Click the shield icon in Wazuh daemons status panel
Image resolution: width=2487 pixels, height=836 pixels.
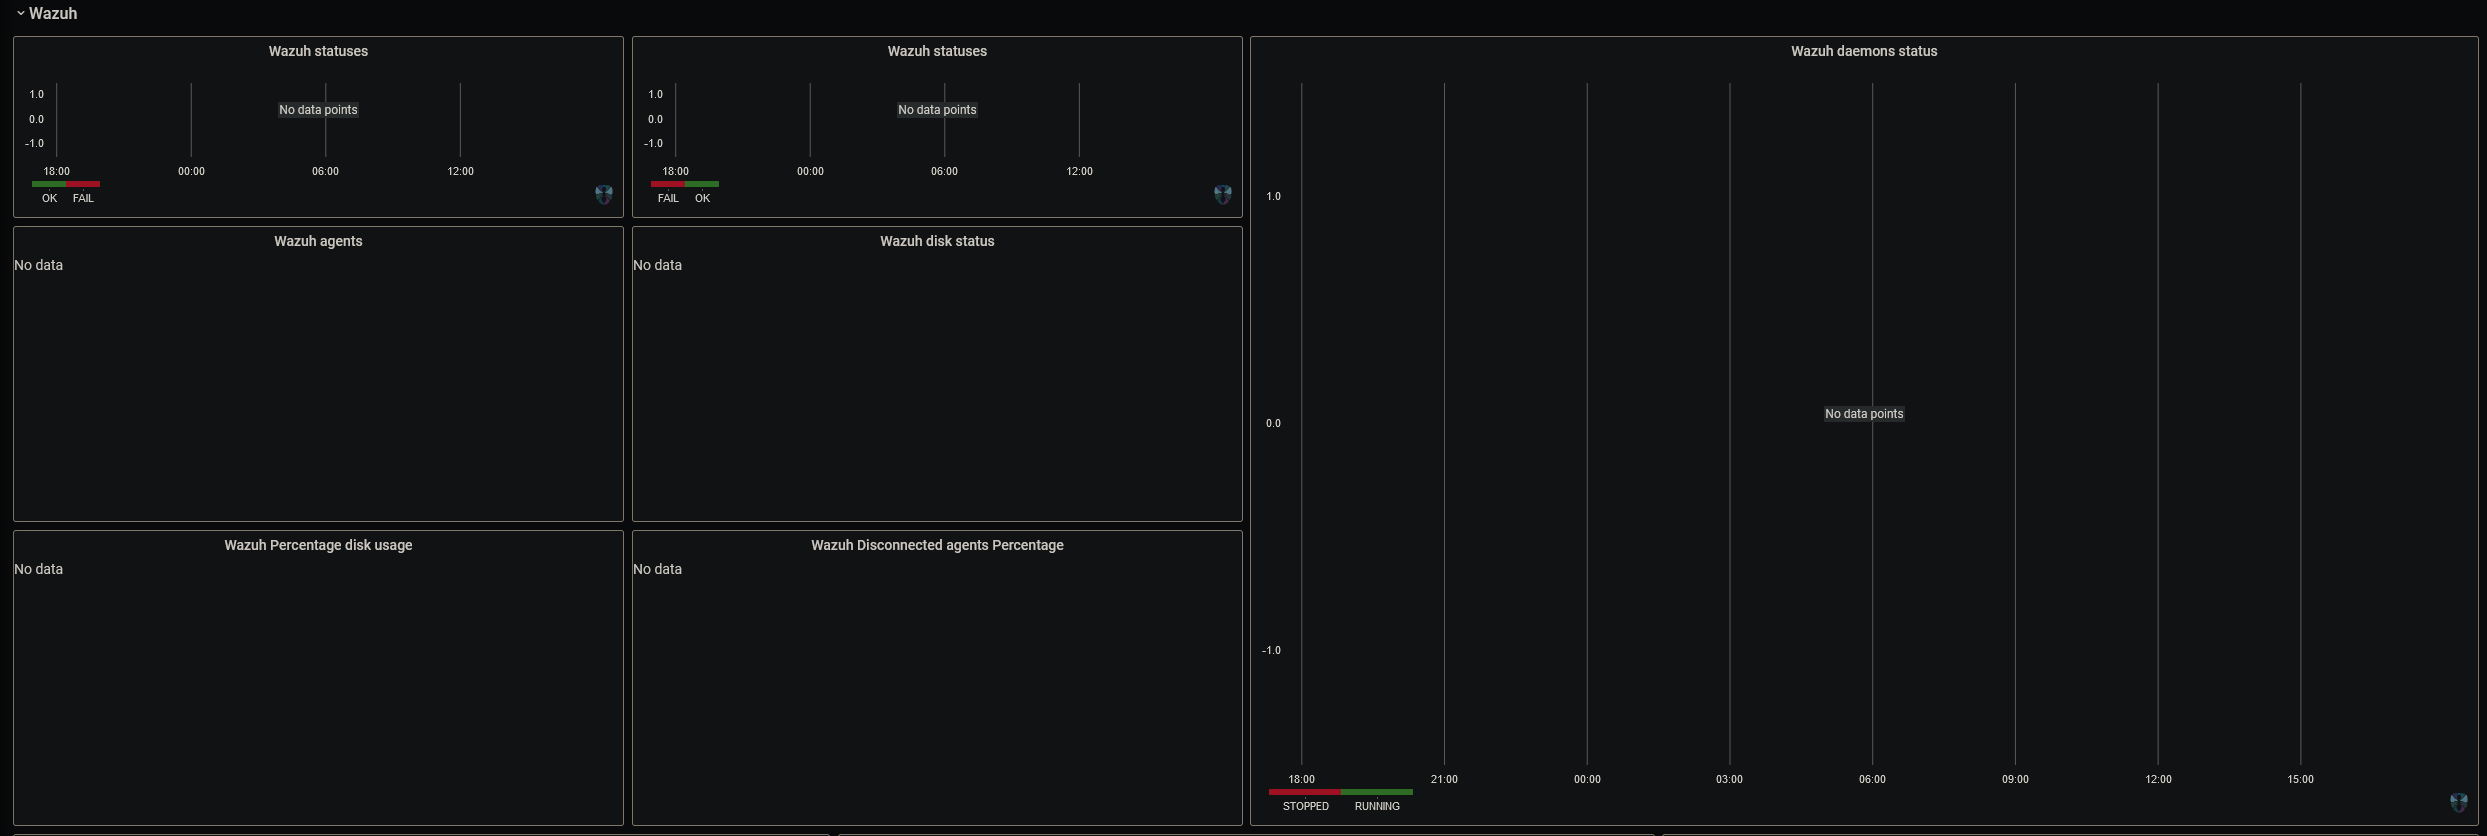(2459, 802)
